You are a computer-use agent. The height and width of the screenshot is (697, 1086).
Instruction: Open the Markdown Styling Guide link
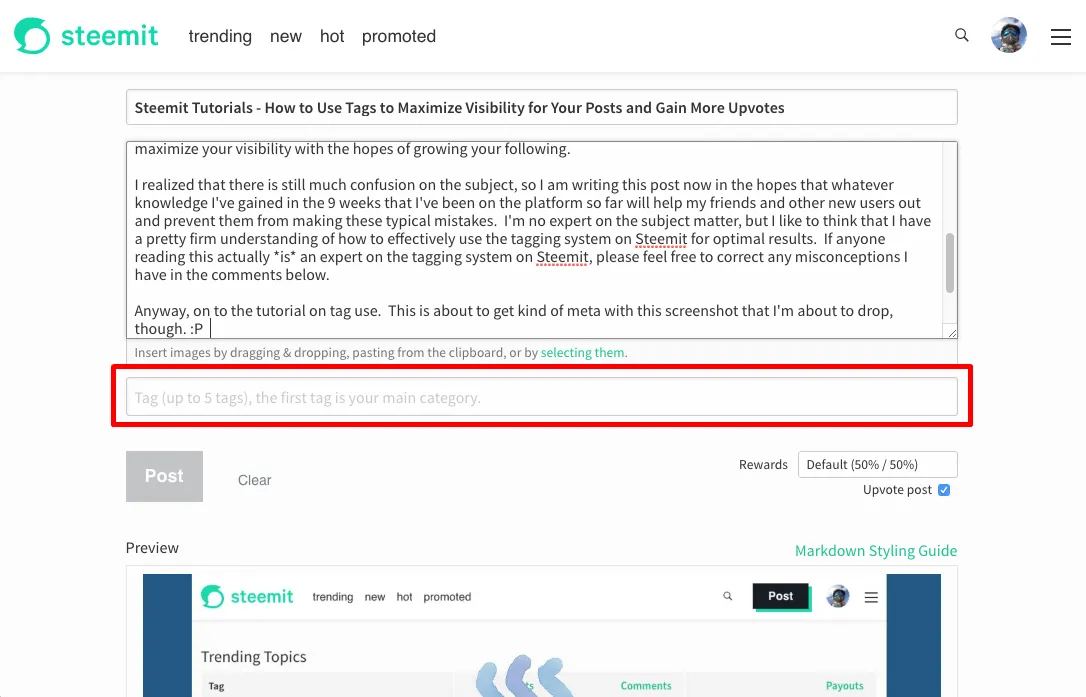876,551
